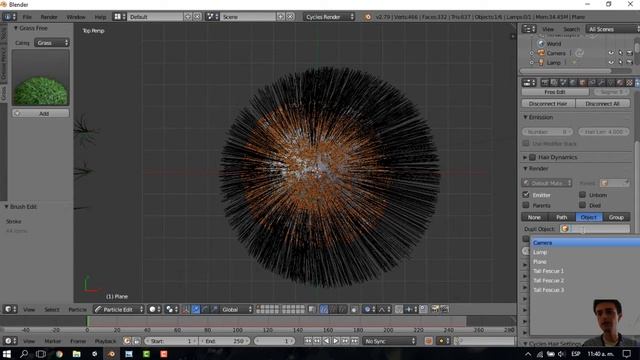Open the Categ Grass dropdown

point(52,43)
